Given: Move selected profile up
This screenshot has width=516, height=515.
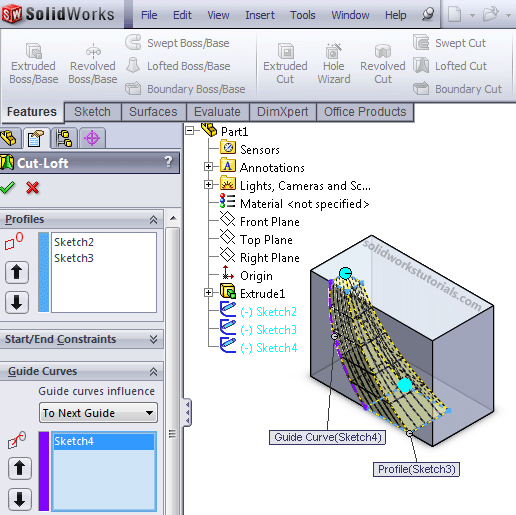Looking at the screenshot, I should 17,272.
